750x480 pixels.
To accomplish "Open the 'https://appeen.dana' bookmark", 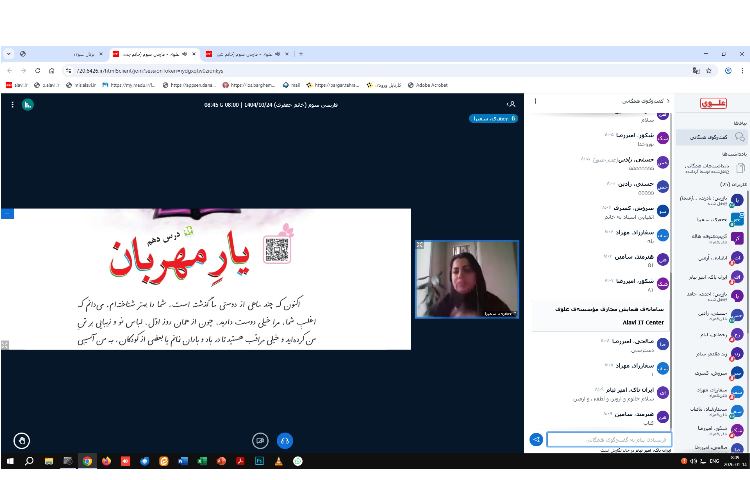I will click(x=189, y=85).
